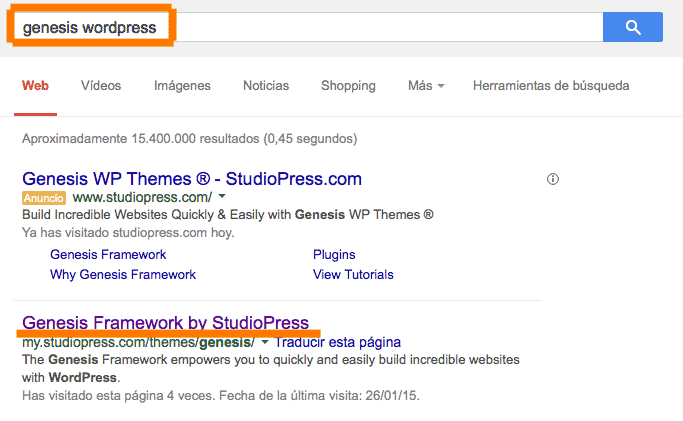Open Herramientas de búsqueda
The width and height of the screenshot is (683, 421).
coord(551,86)
